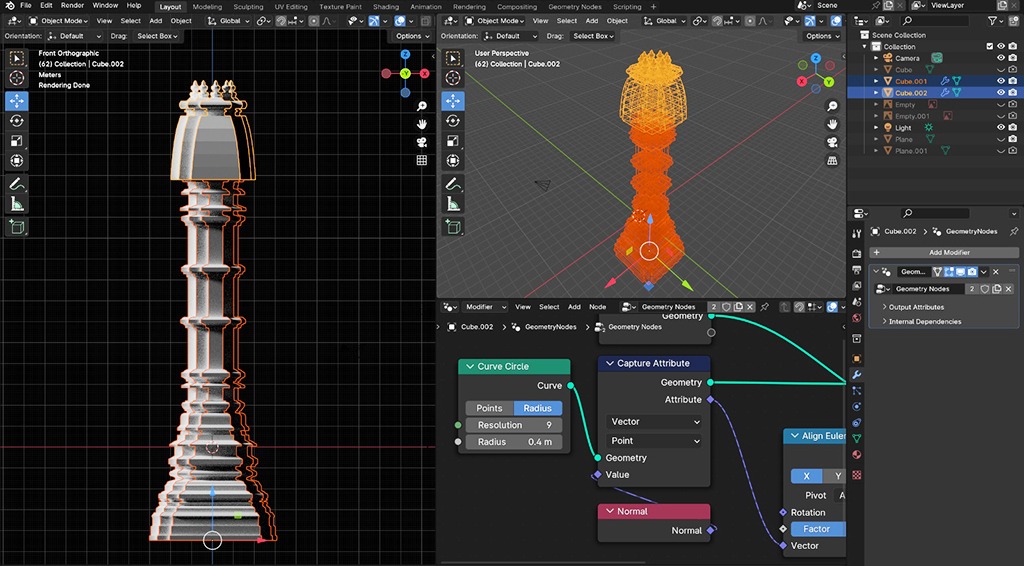Click the pan hand icon in the right viewport
The width and height of the screenshot is (1024, 566).
[x=832, y=124]
